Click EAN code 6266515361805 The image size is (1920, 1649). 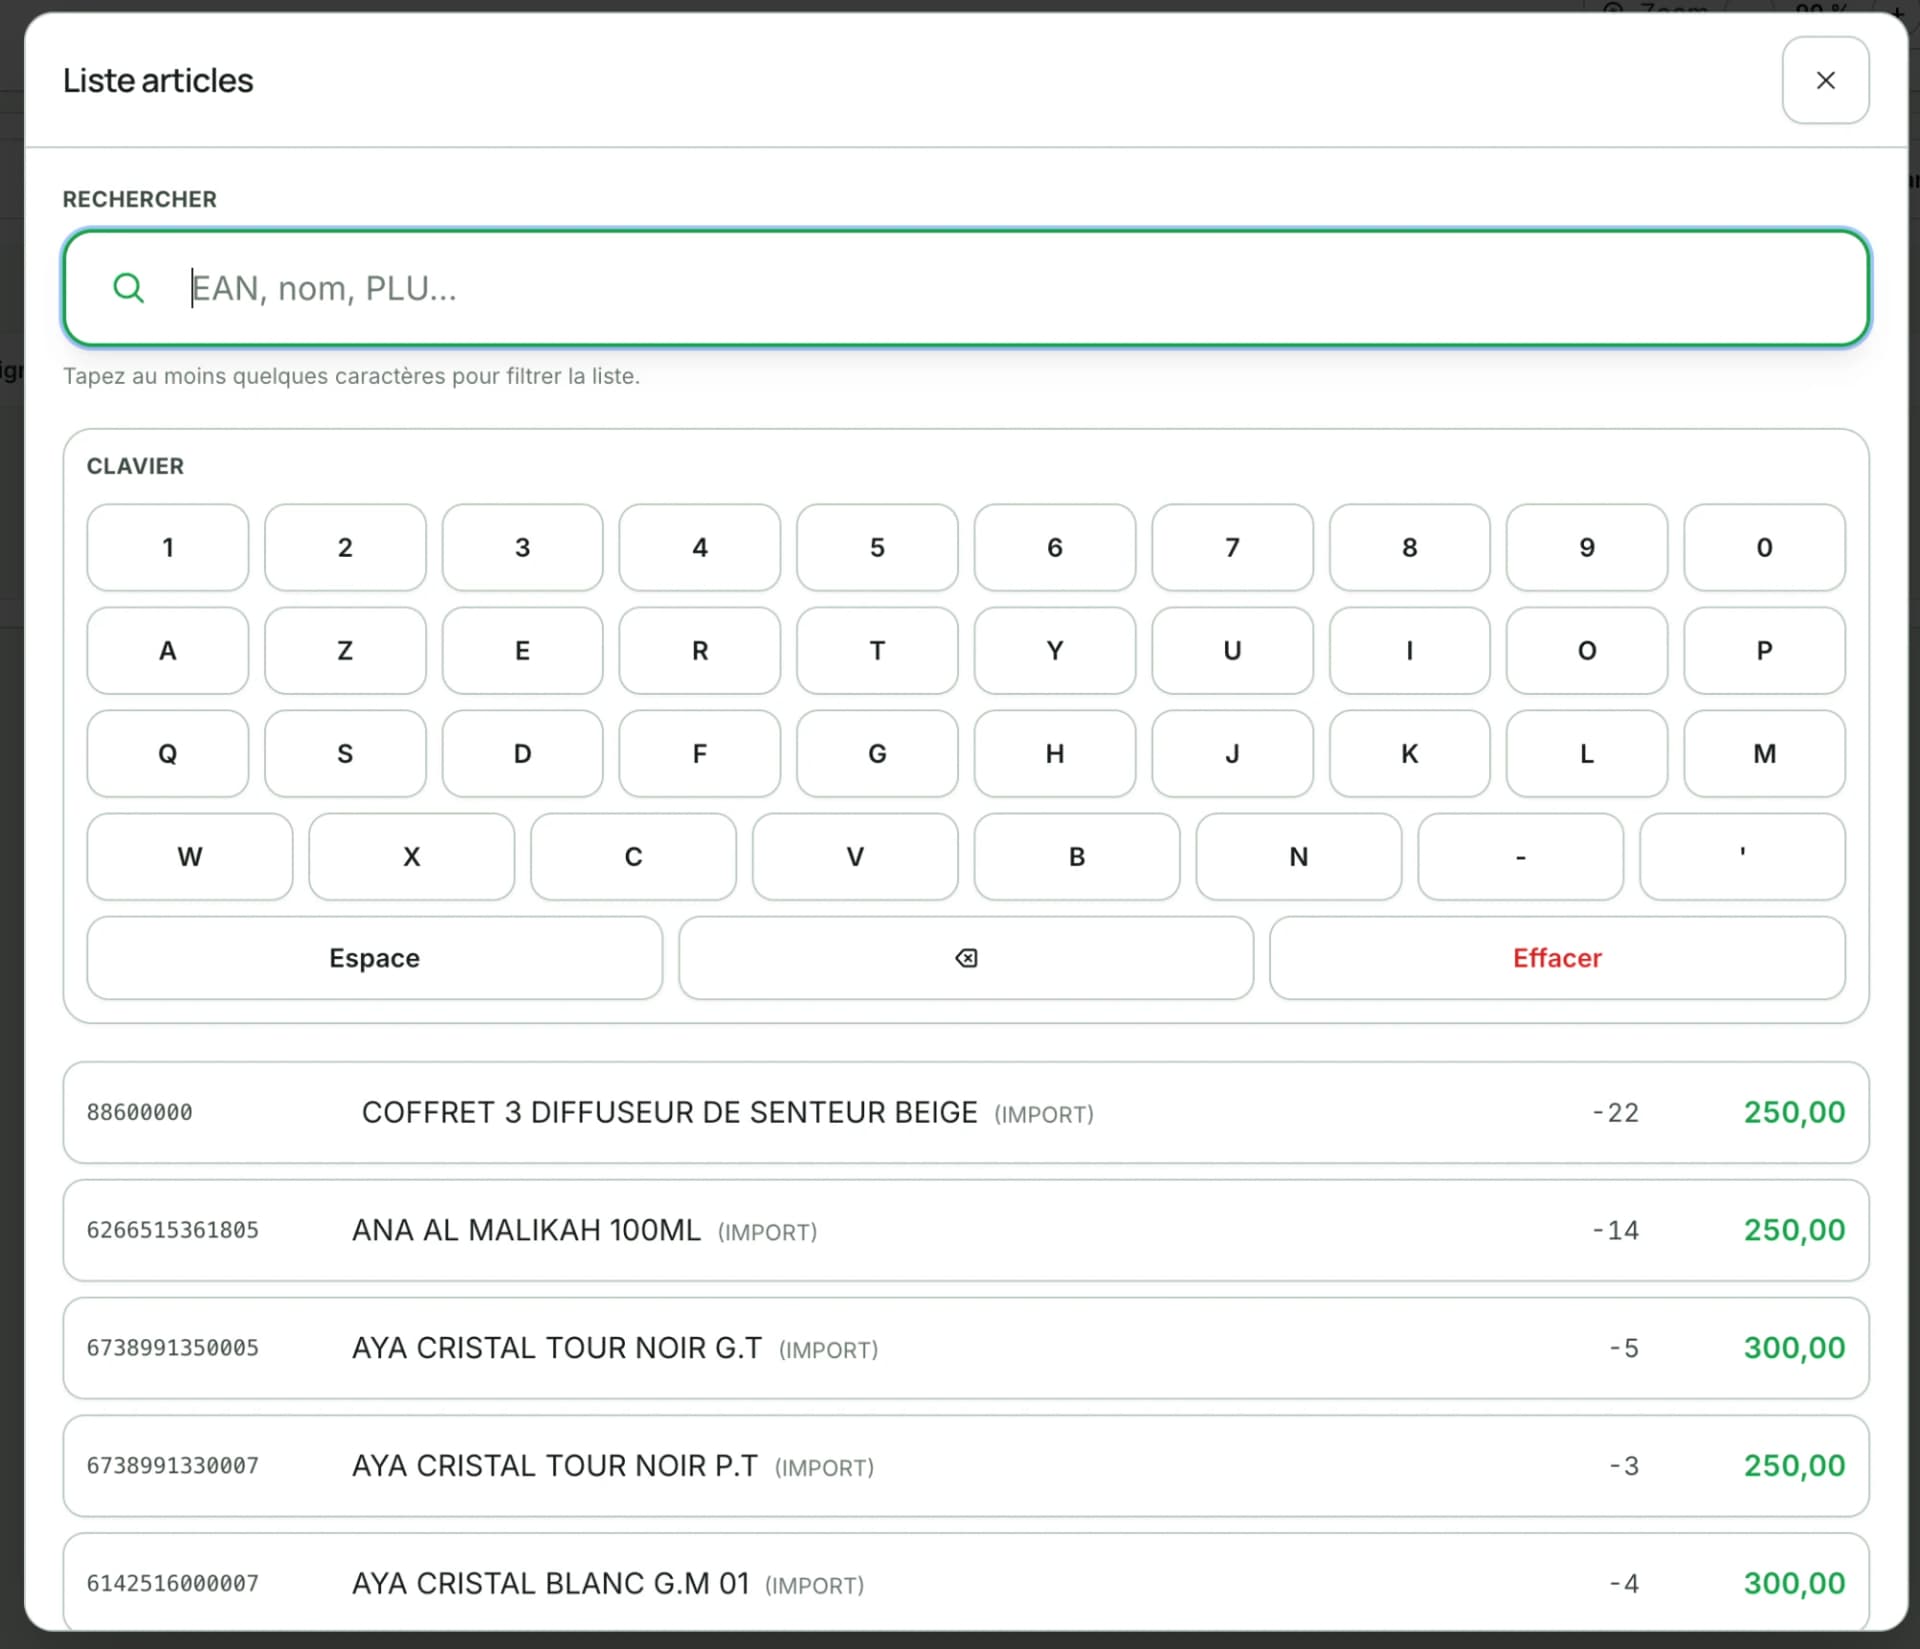coord(172,1231)
